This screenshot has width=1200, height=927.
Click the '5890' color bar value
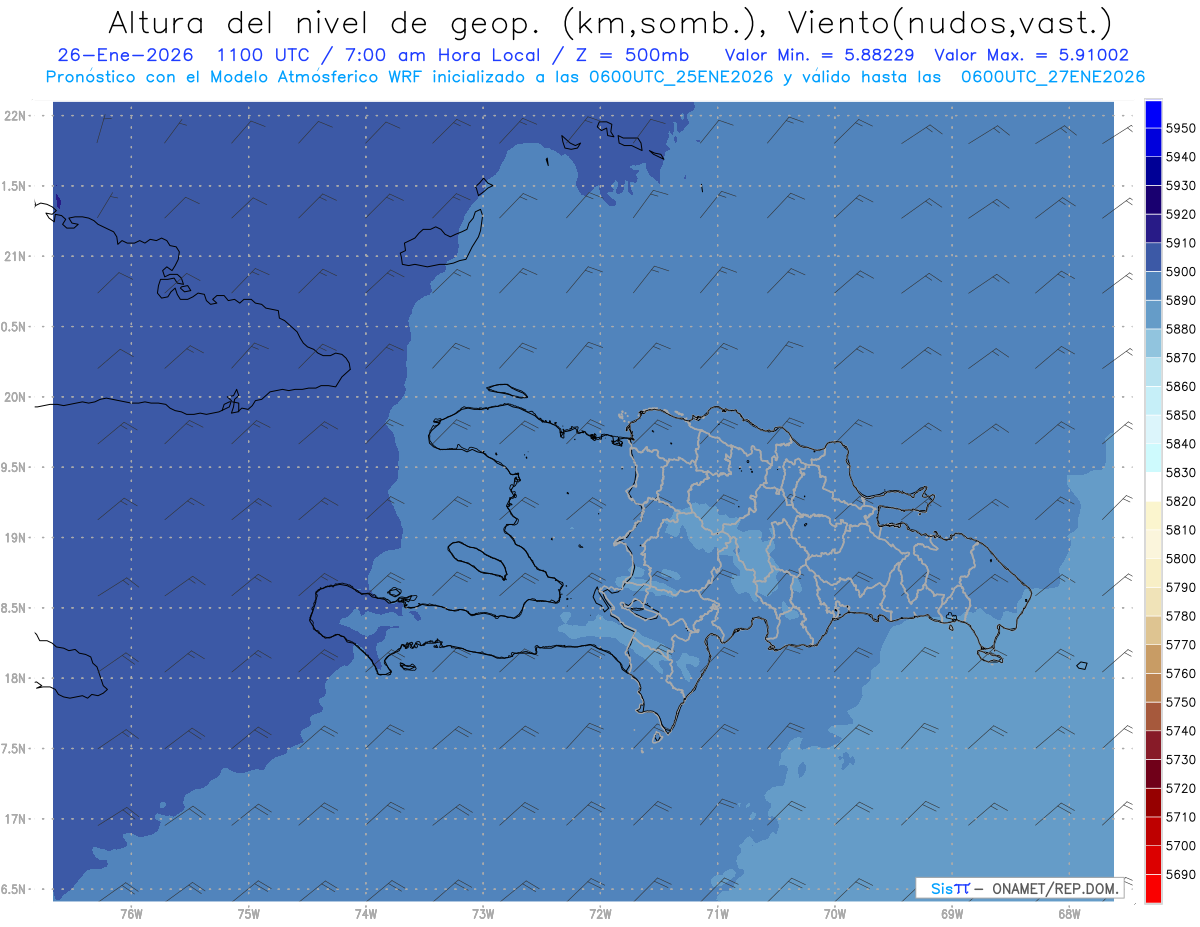[1181, 300]
